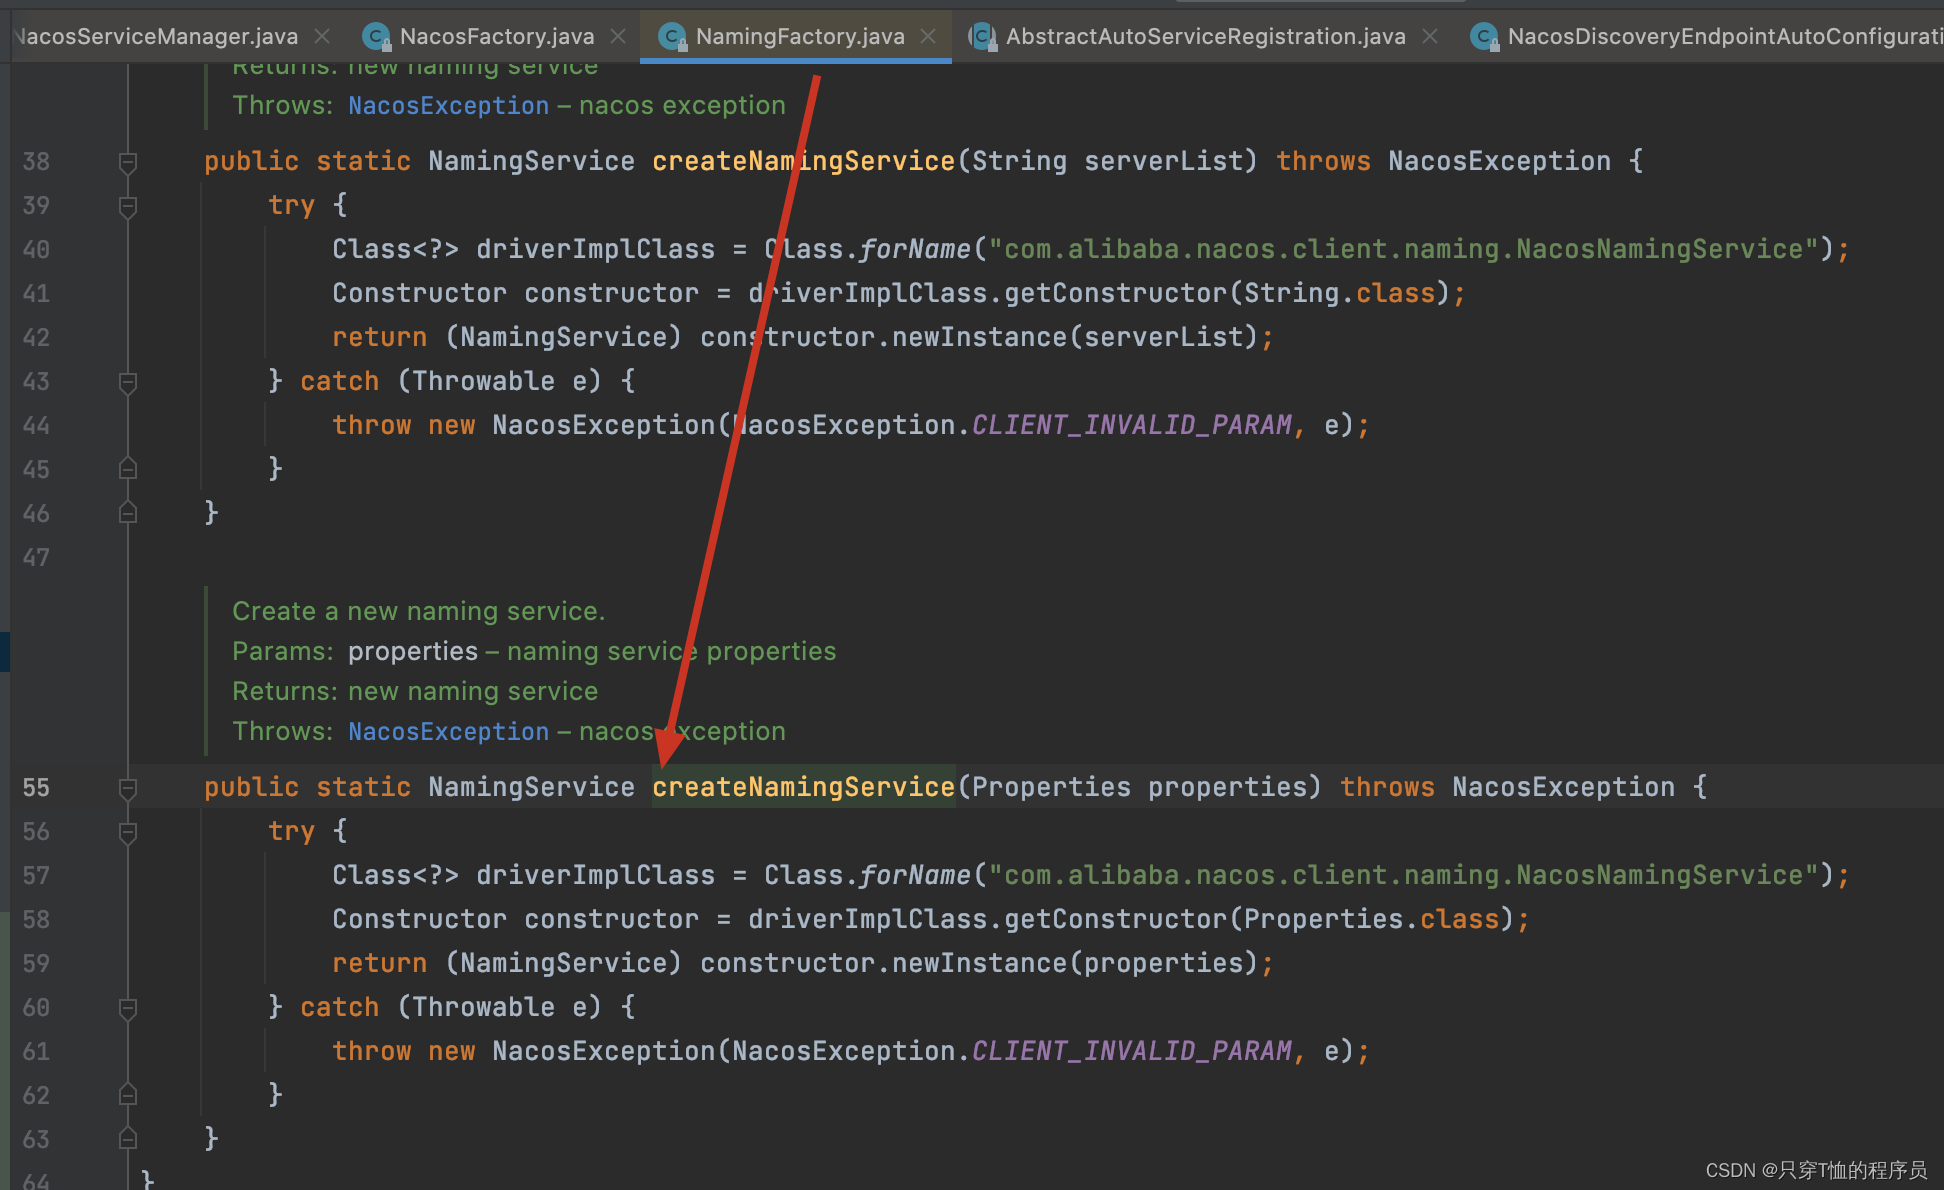
Task: Click NacosNamingService class string on line 57
Action: coord(1403,875)
